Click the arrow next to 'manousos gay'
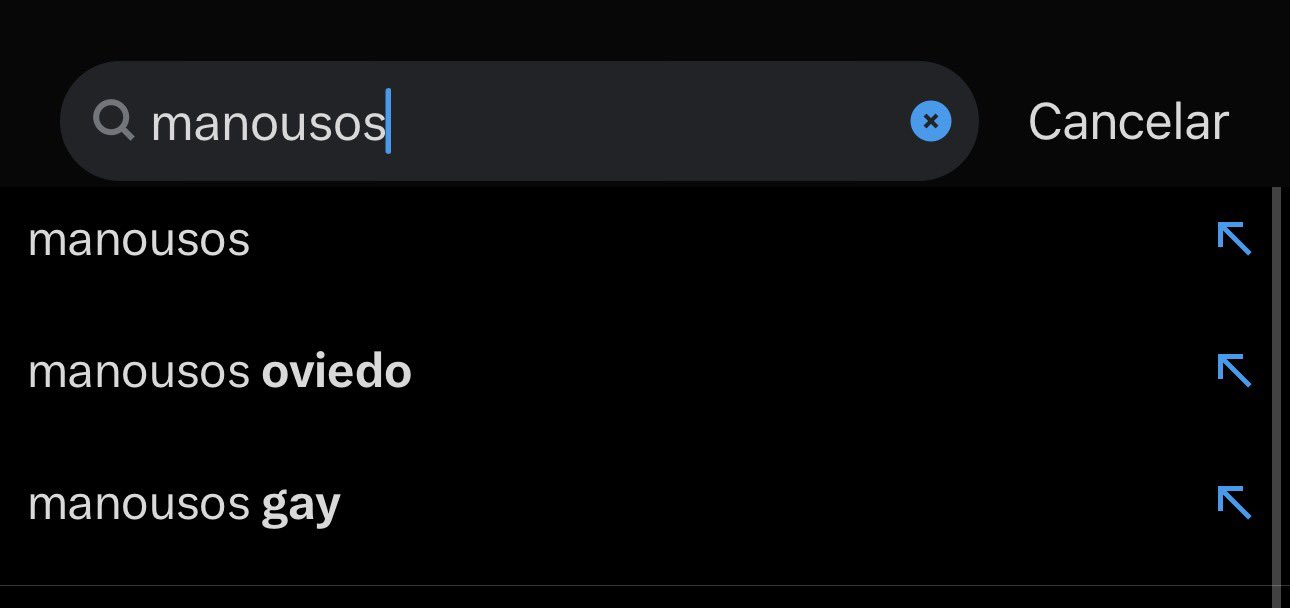Image resolution: width=1290 pixels, height=608 pixels. [x=1234, y=502]
